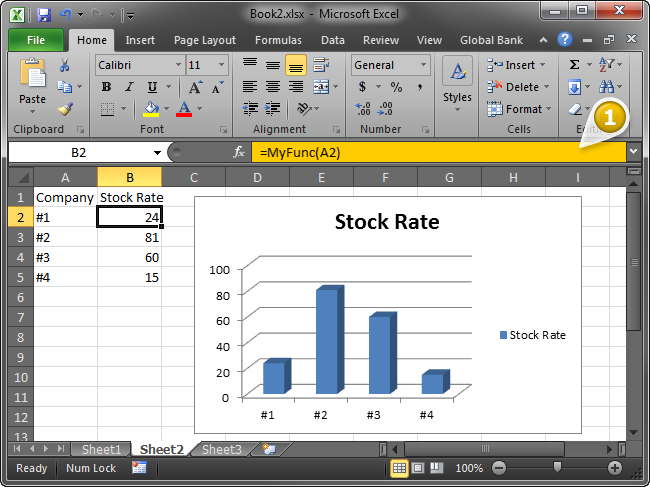The image size is (650, 487).
Task: Switch to the Page Layout tab
Action: pyautogui.click(x=205, y=40)
